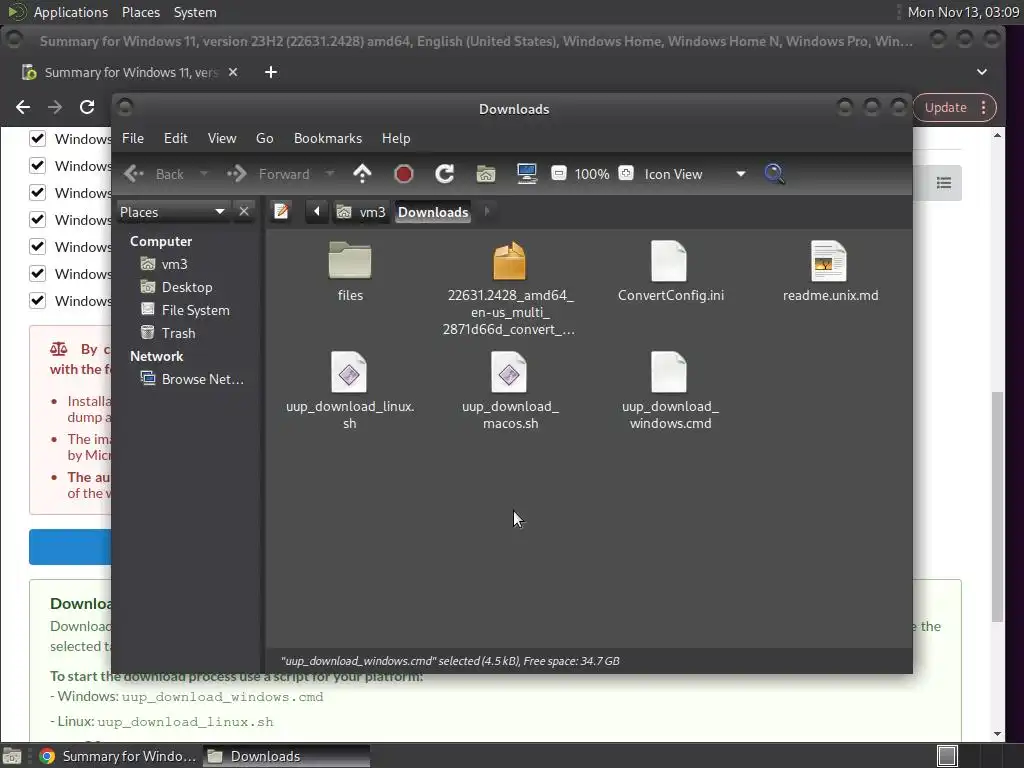The width and height of the screenshot is (1024, 768).
Task: Click the magnifier Search icon
Action: [x=775, y=174]
